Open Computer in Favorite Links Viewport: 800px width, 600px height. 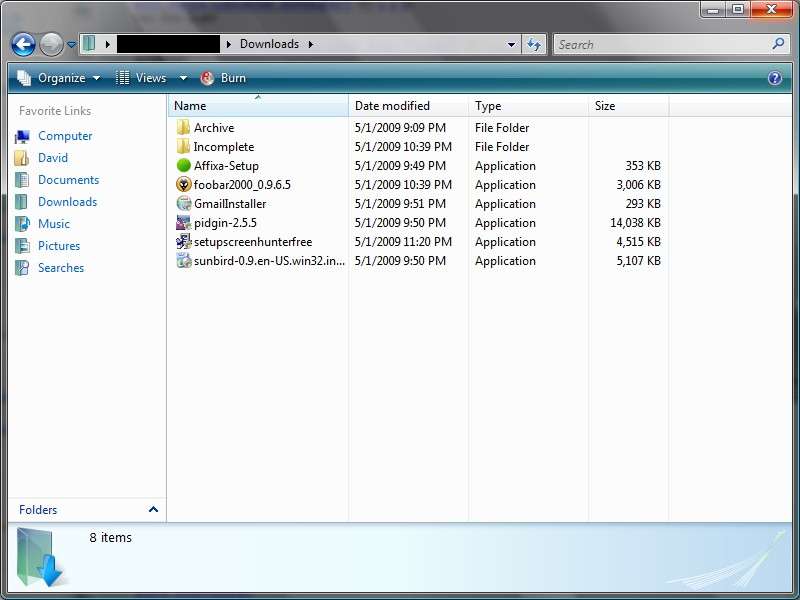pyautogui.click(x=65, y=136)
